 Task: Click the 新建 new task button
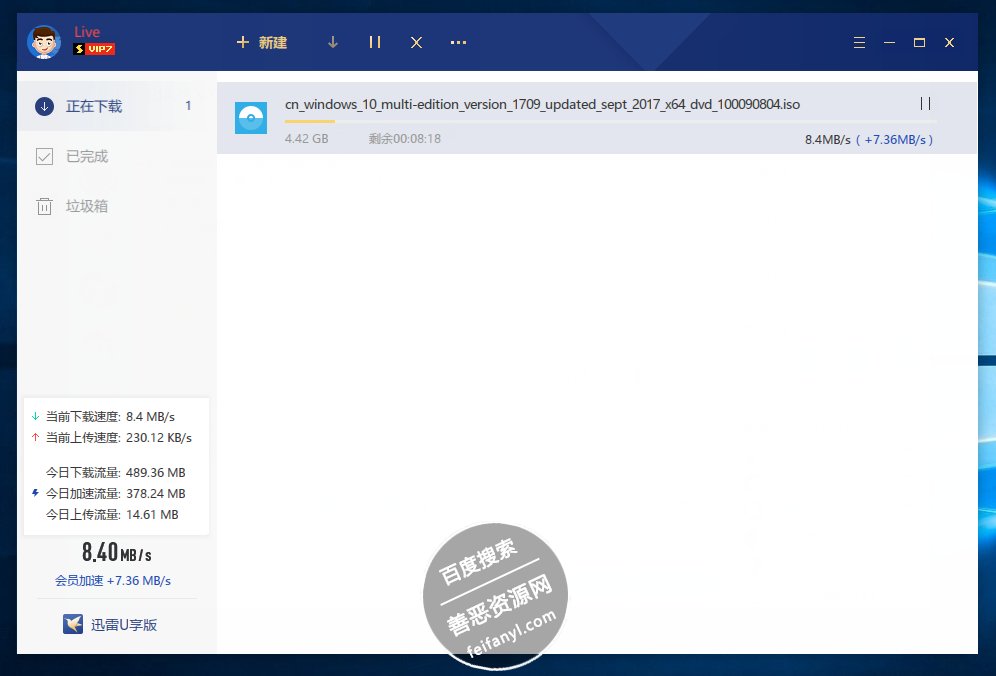coord(261,42)
